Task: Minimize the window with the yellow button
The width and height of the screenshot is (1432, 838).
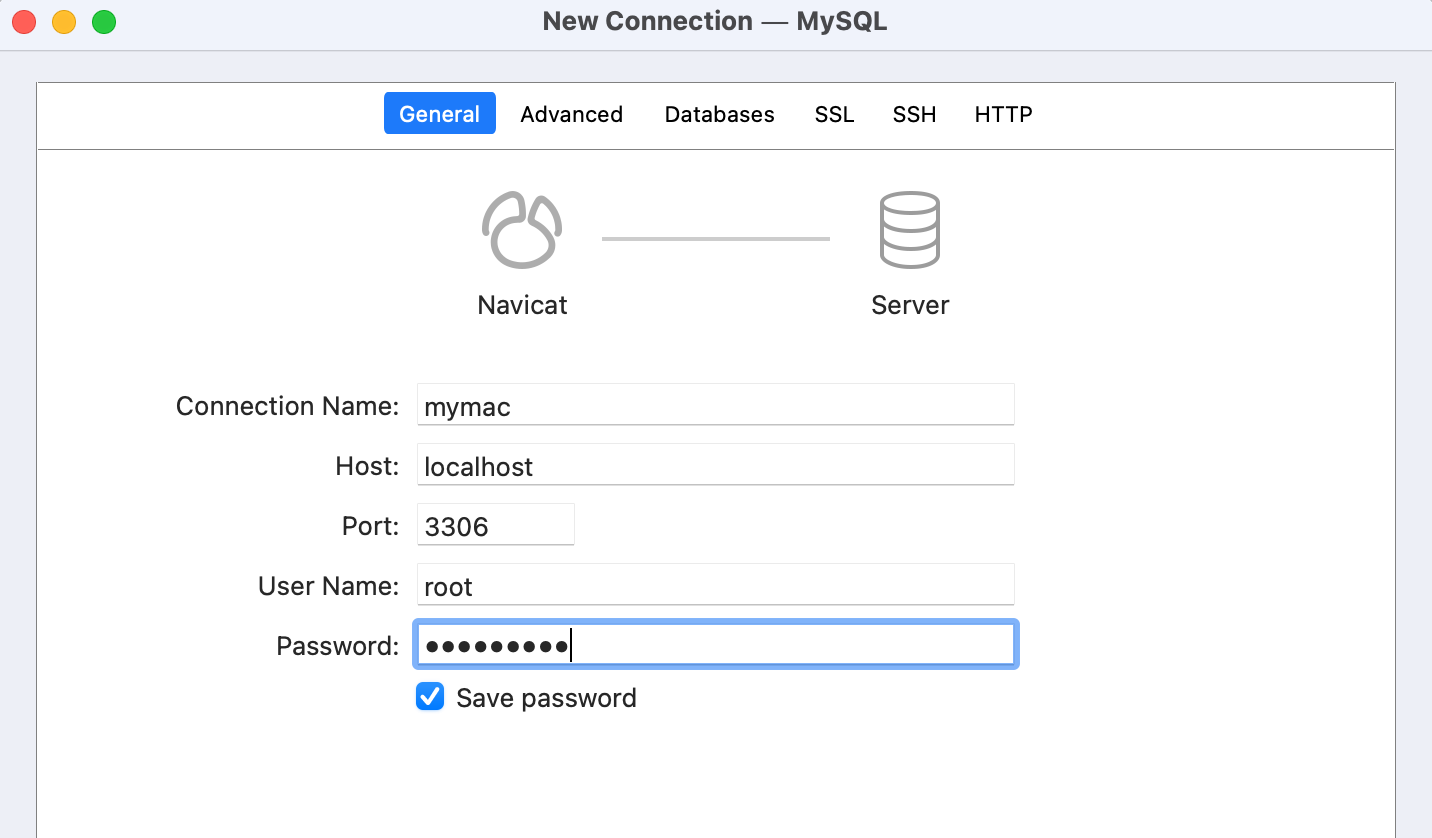Action: (x=64, y=22)
